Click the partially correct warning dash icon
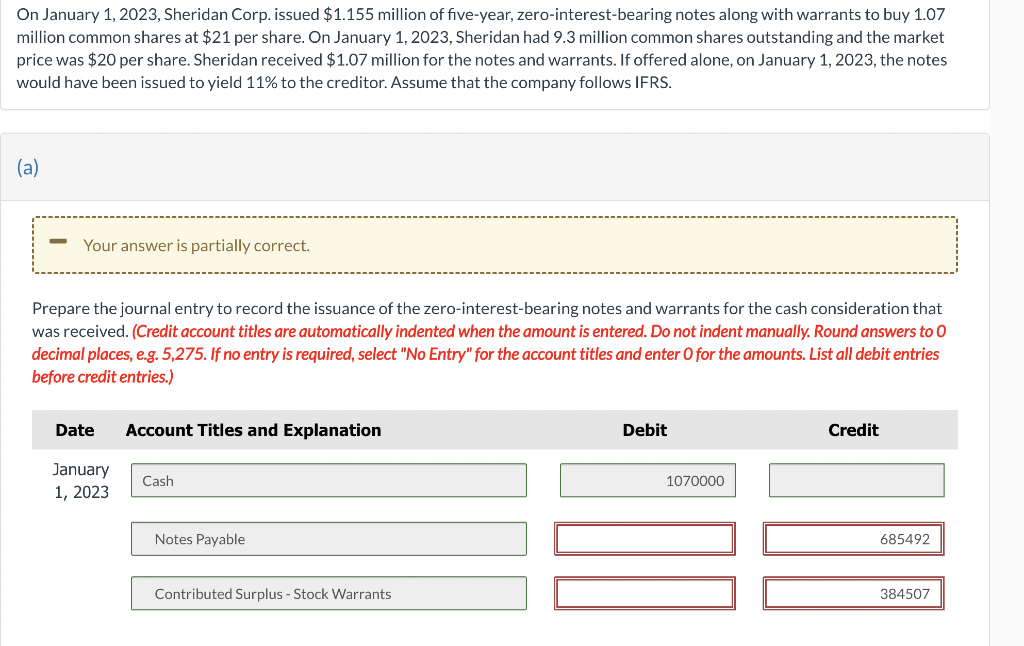1024x646 pixels. click(58, 243)
